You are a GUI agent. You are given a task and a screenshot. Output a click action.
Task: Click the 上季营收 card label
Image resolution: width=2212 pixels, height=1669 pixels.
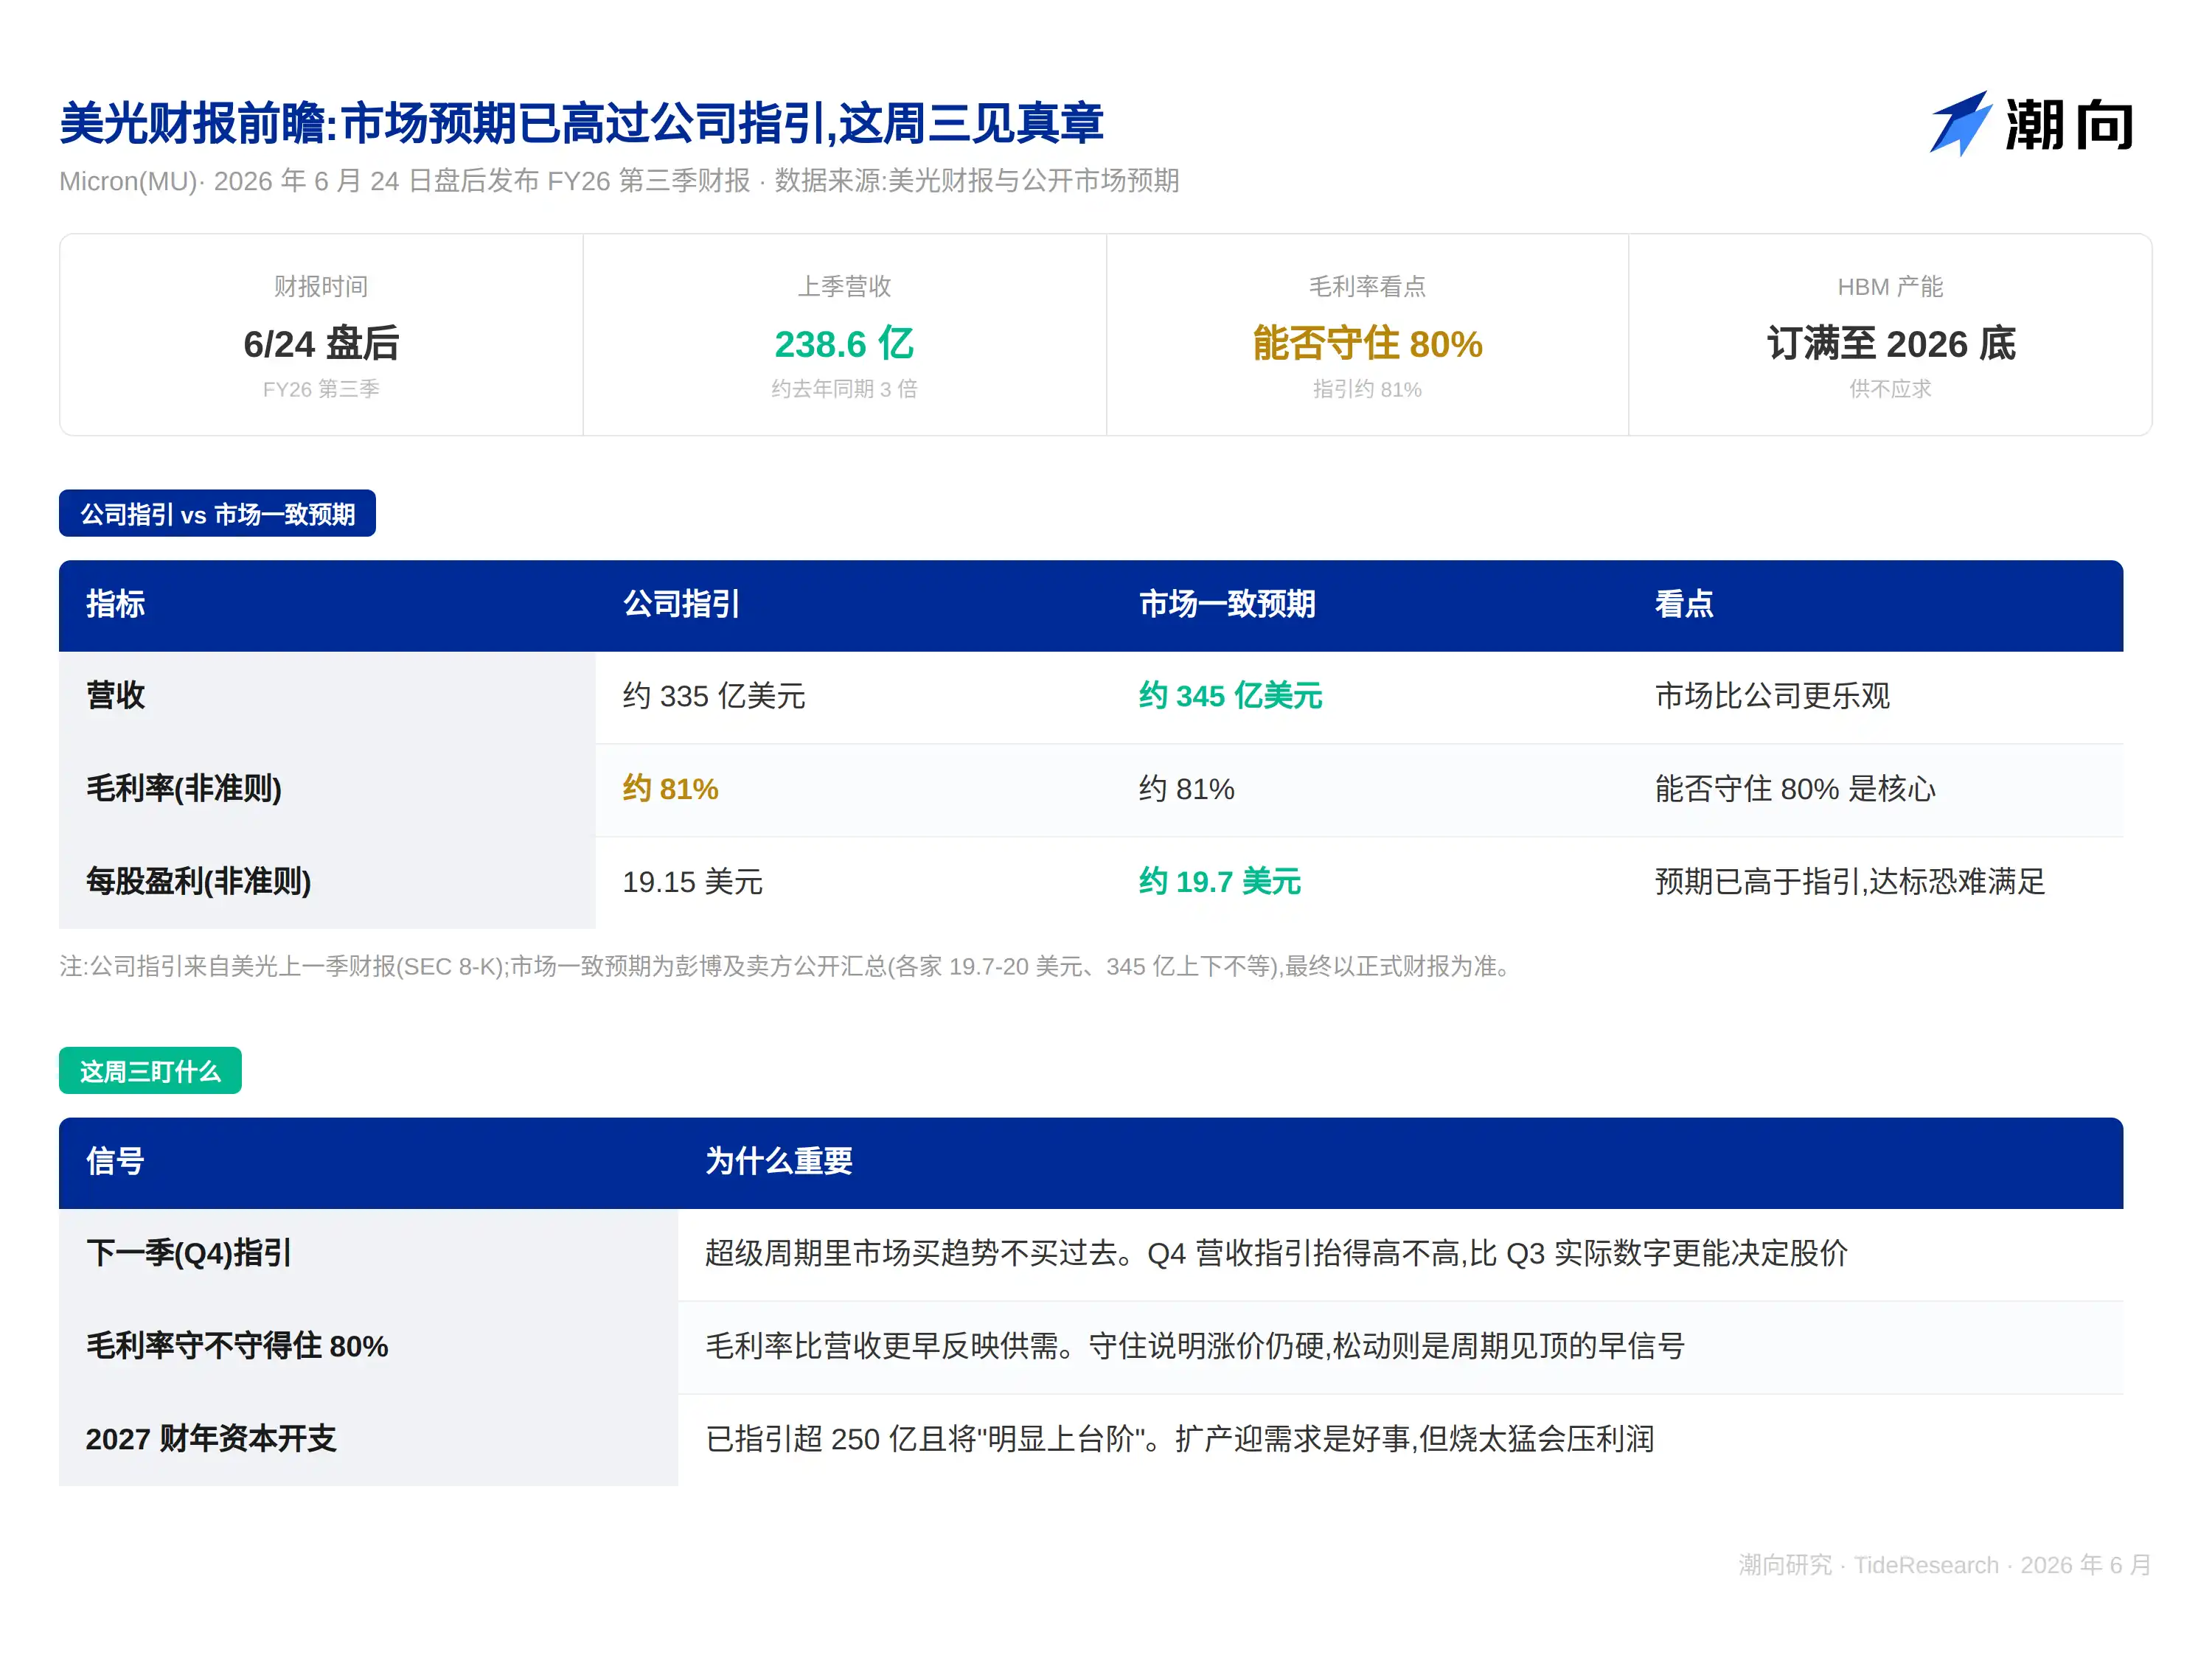[844, 287]
